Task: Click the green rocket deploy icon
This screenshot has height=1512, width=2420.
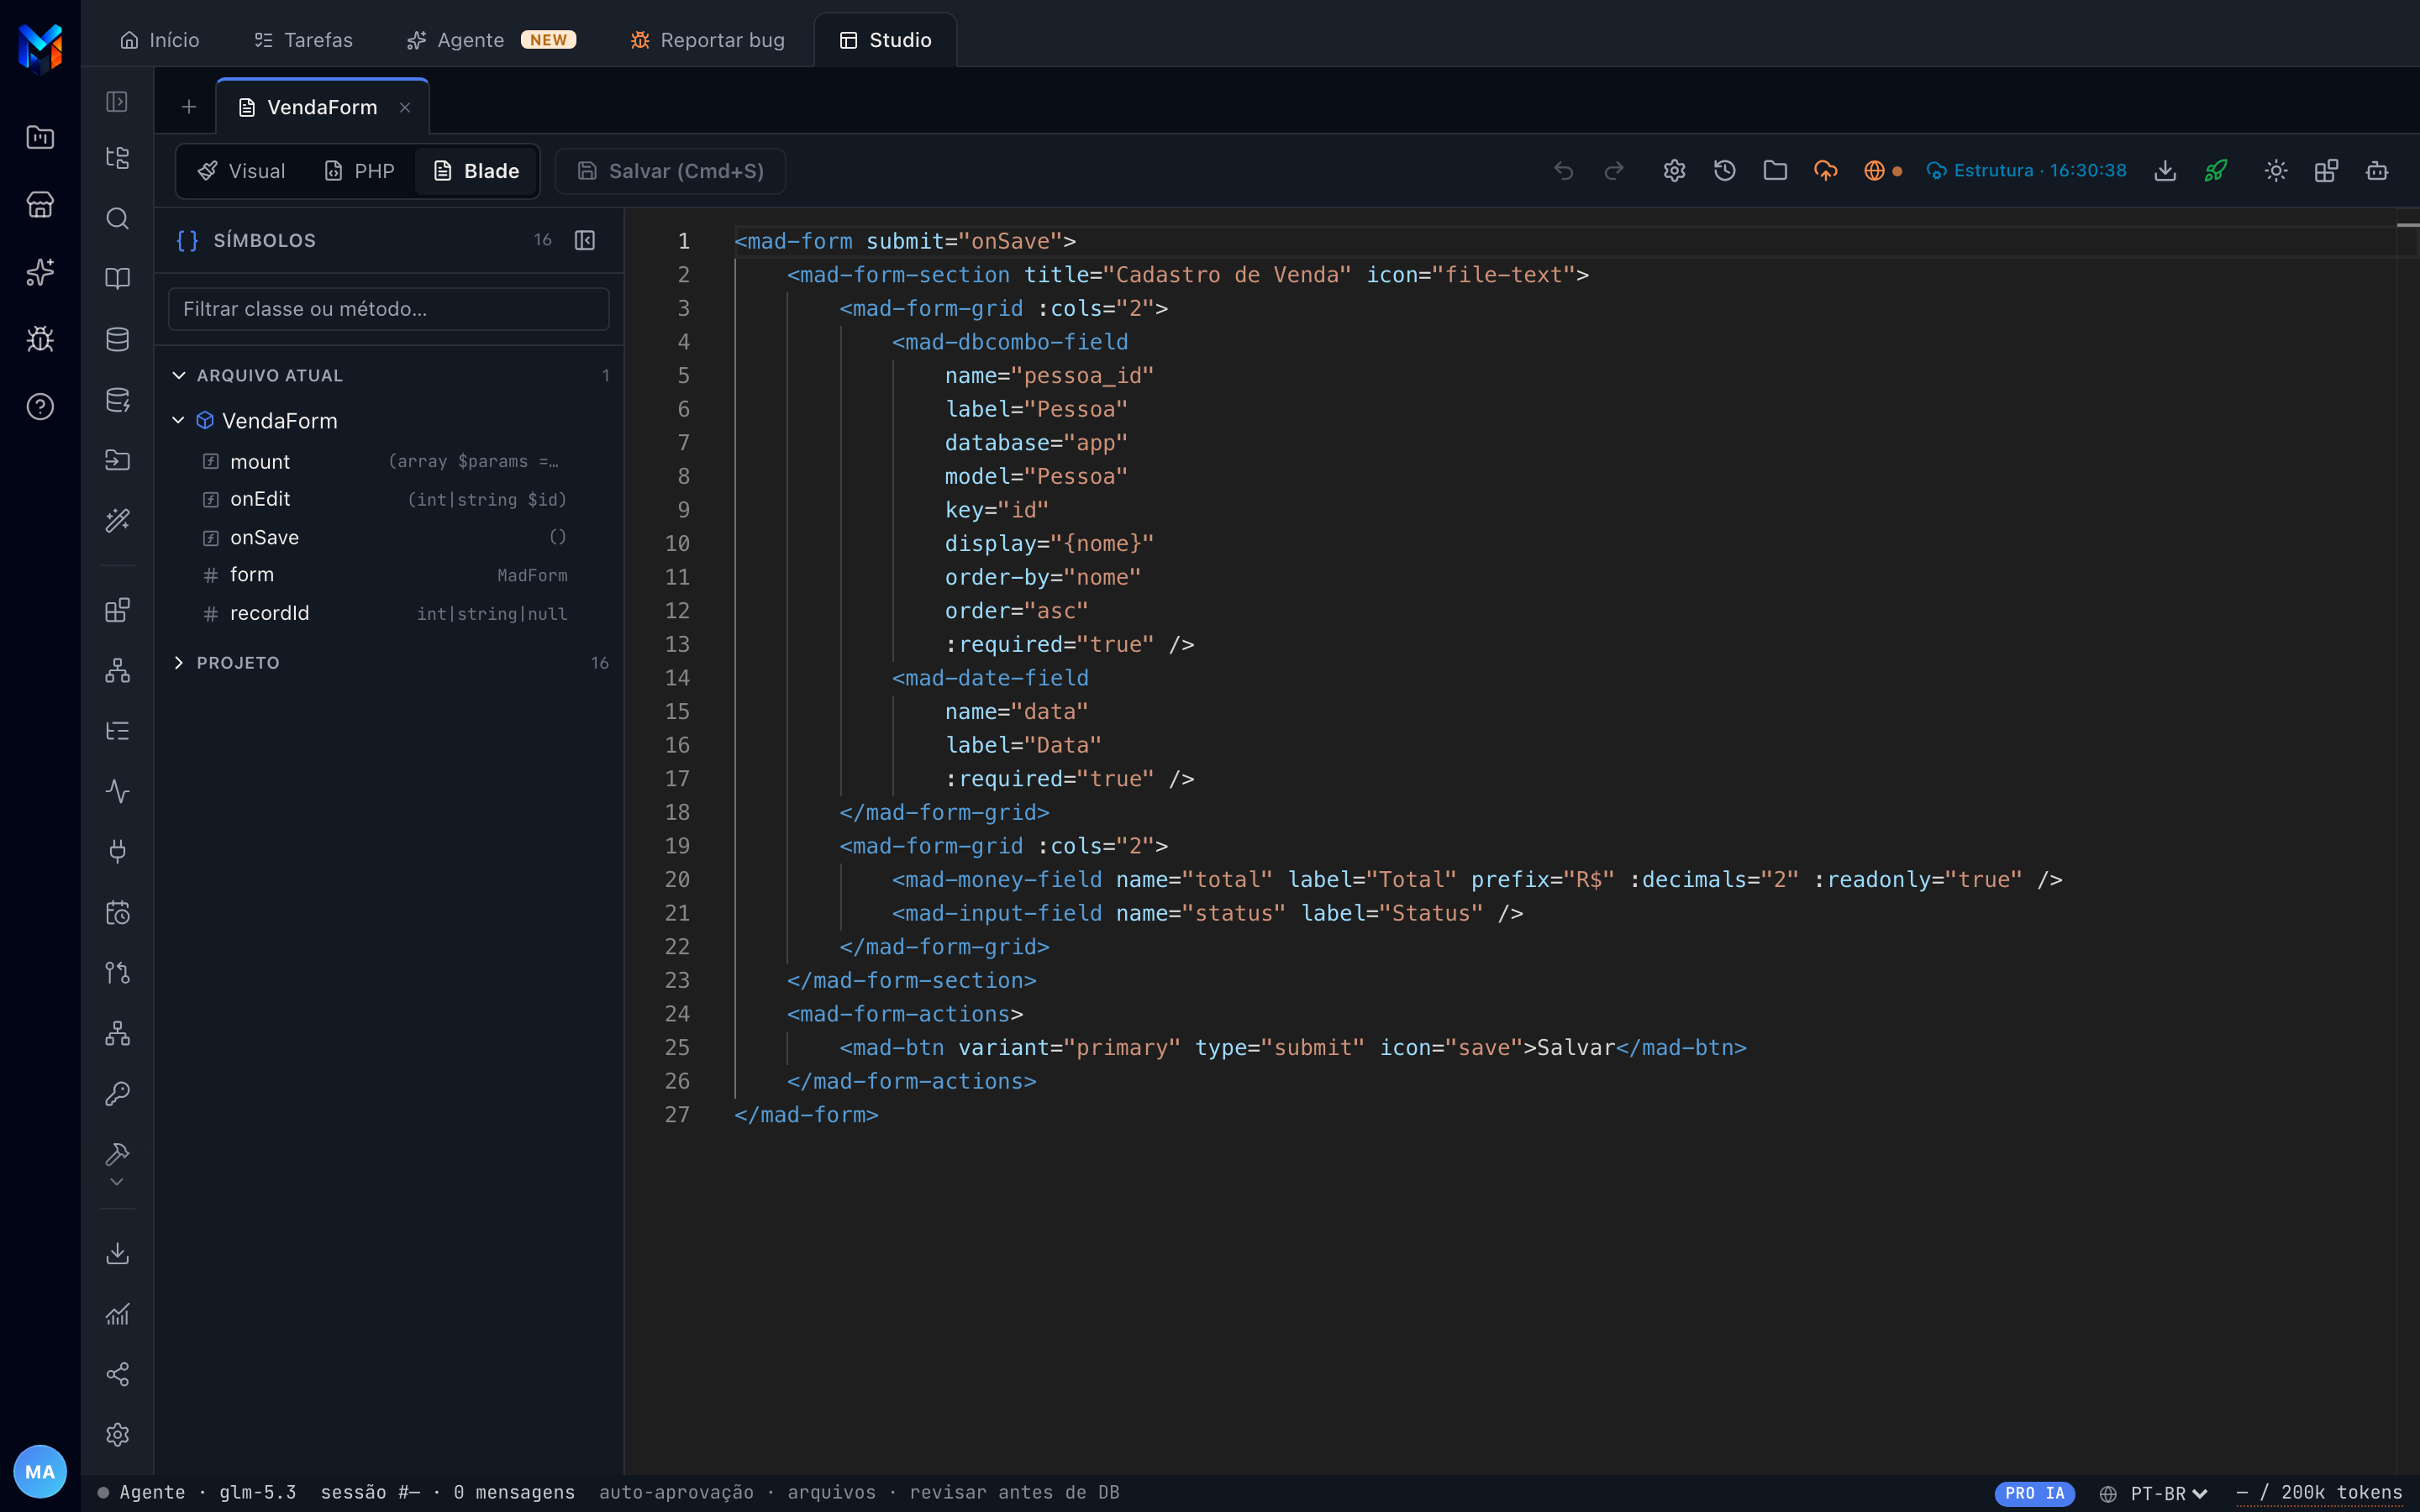Action: (x=2216, y=171)
